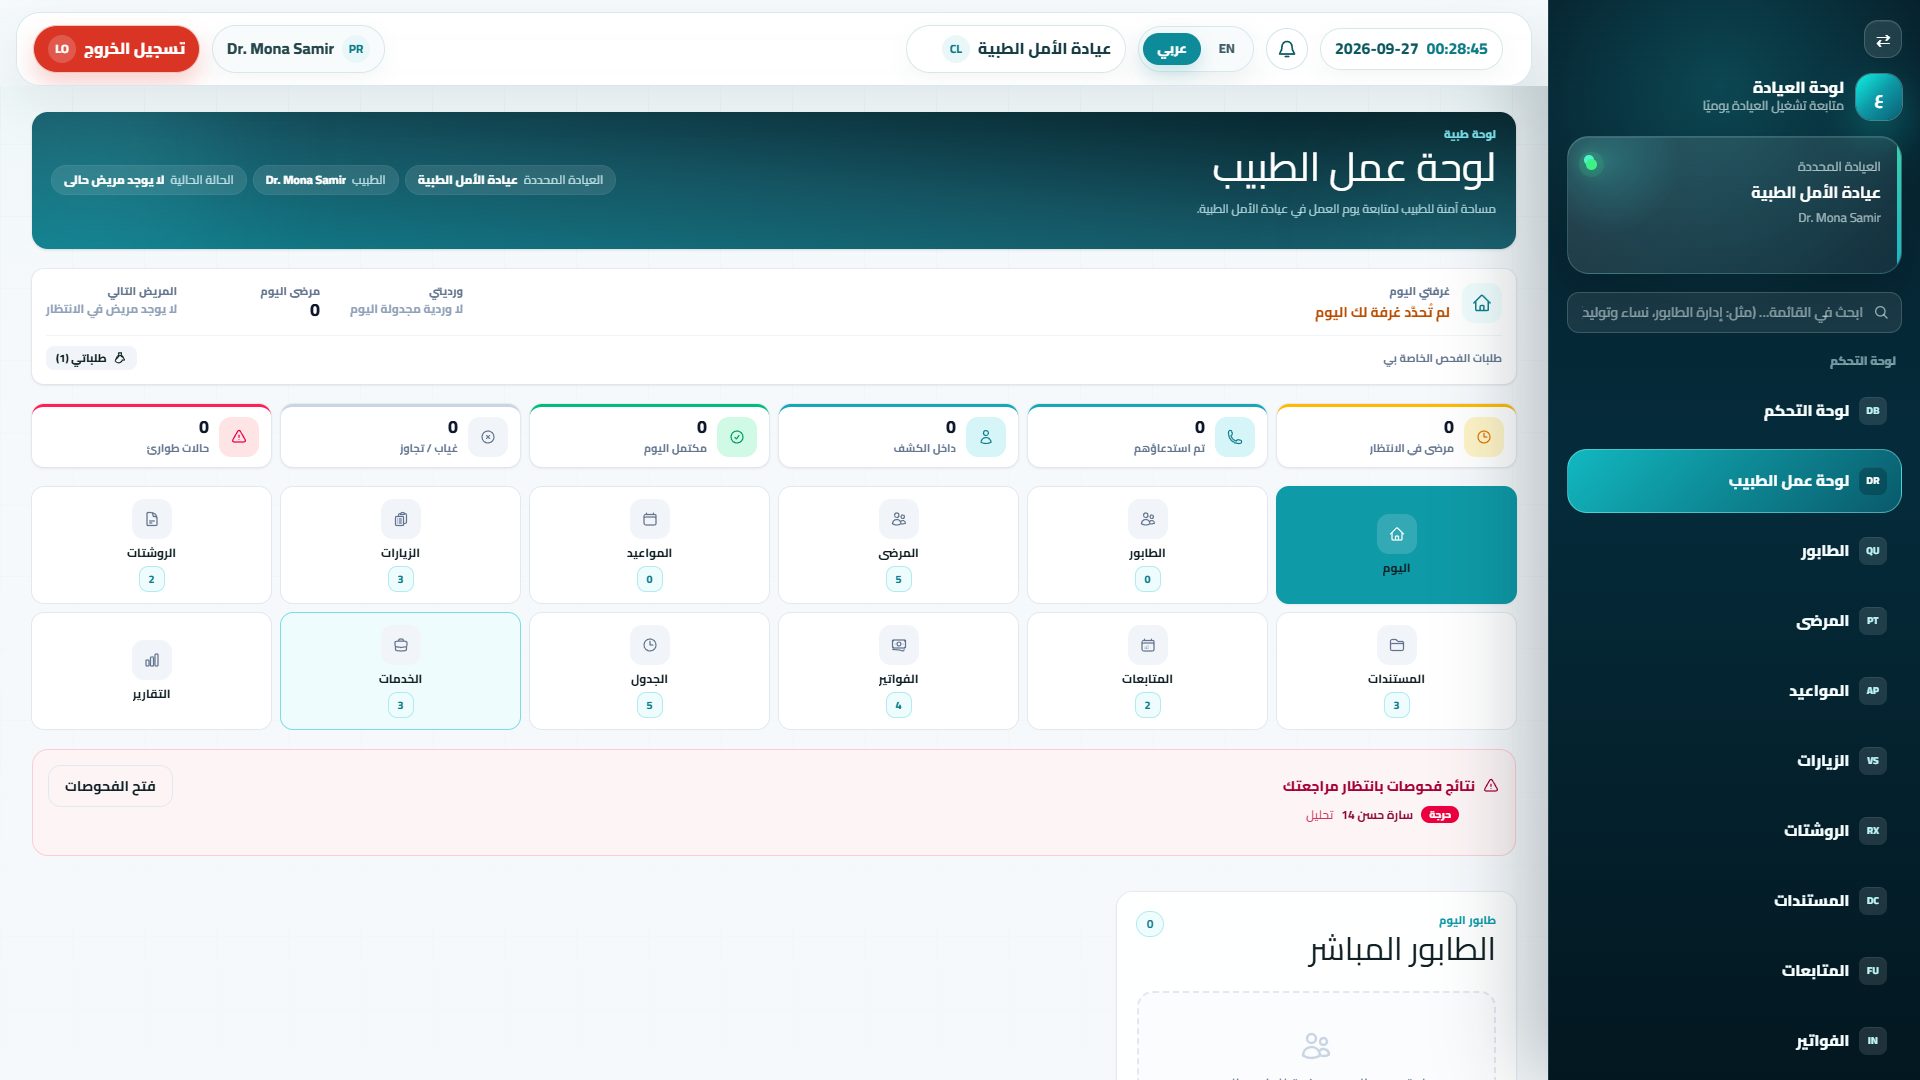Image resolution: width=1920 pixels, height=1080 pixels.
Task: Click فتح الفحوصات button
Action: [110, 786]
